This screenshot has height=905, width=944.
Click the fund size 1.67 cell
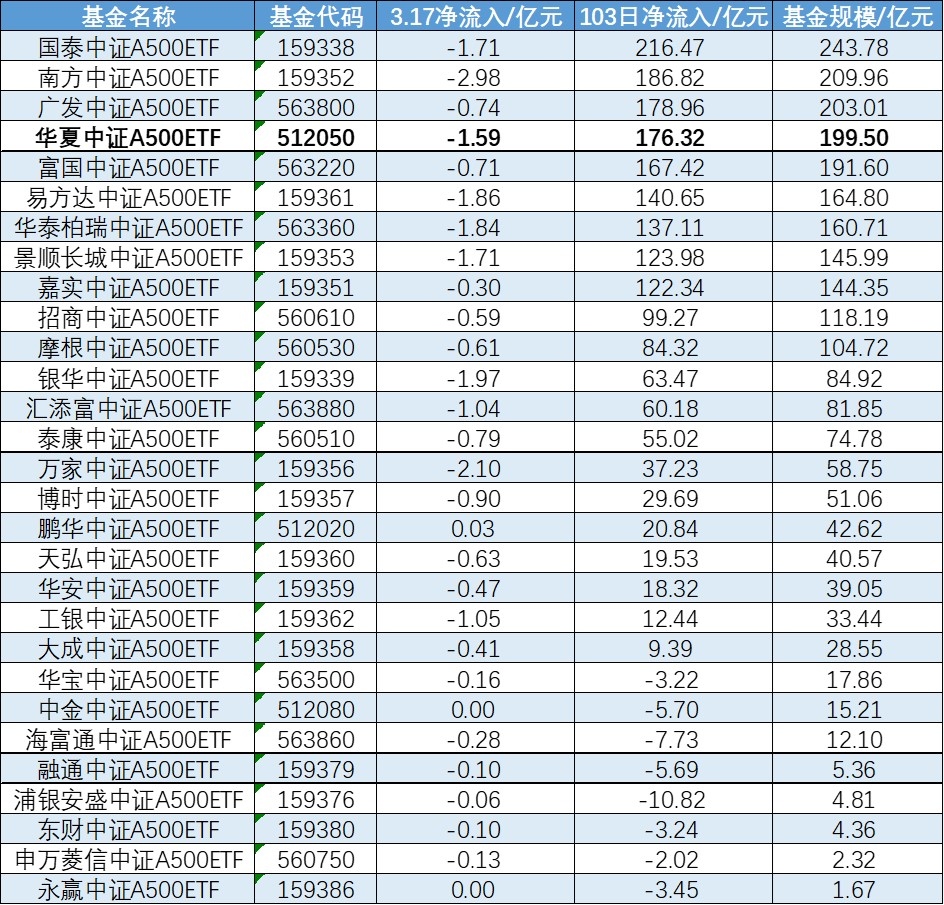[853, 887]
